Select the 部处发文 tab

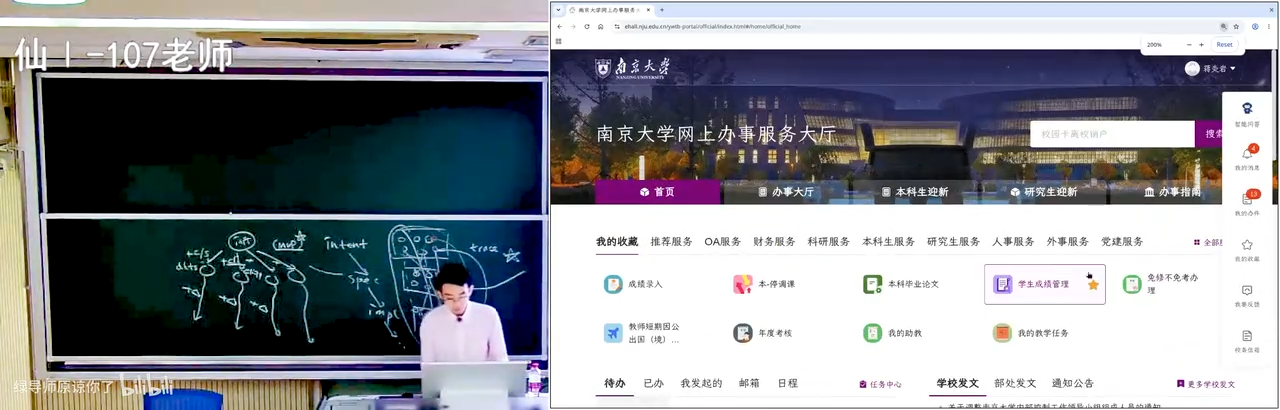[x=1015, y=384]
